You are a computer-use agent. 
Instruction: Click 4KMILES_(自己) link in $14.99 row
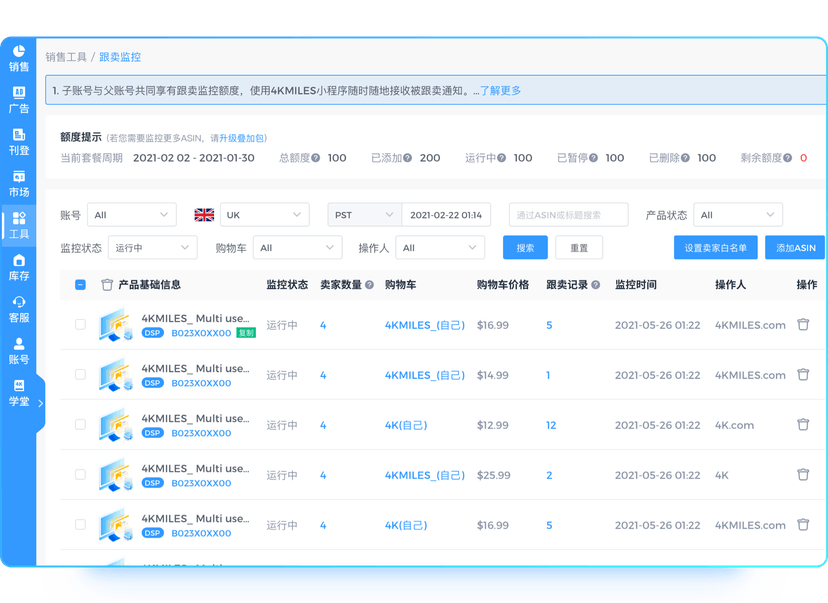(425, 375)
